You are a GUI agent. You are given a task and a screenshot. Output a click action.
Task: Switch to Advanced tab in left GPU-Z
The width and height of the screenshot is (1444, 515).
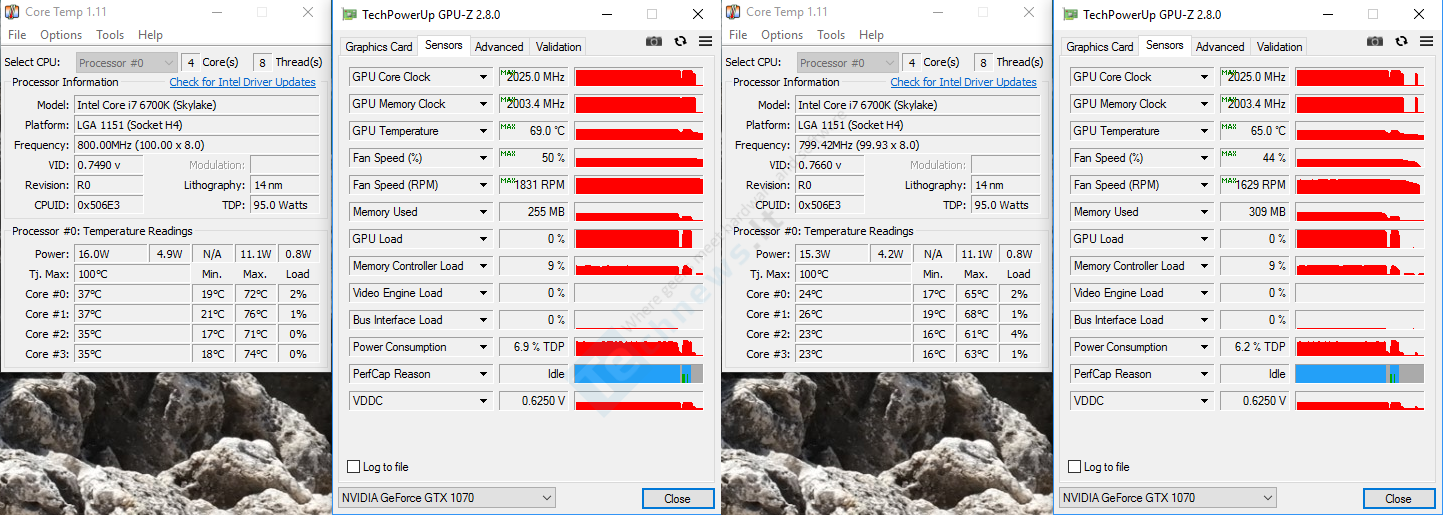(499, 47)
